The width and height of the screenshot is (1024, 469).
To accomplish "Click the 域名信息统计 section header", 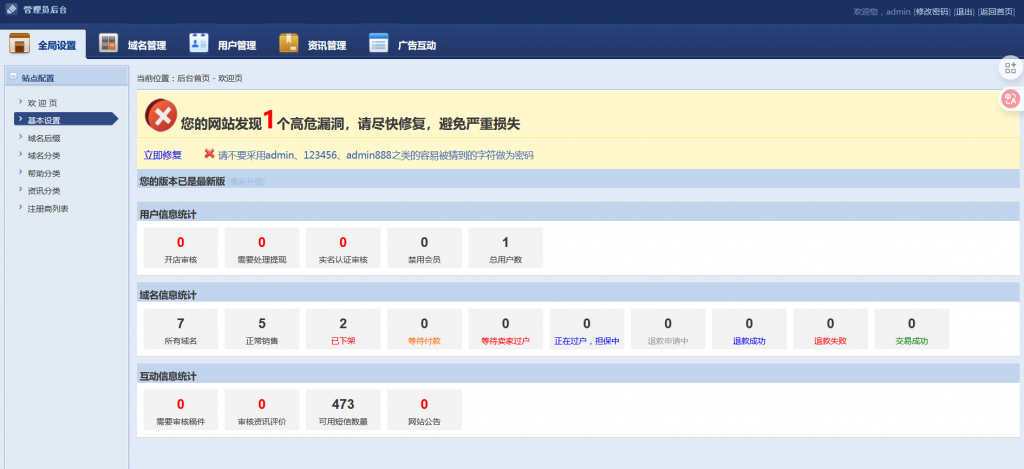I will [x=578, y=292].
